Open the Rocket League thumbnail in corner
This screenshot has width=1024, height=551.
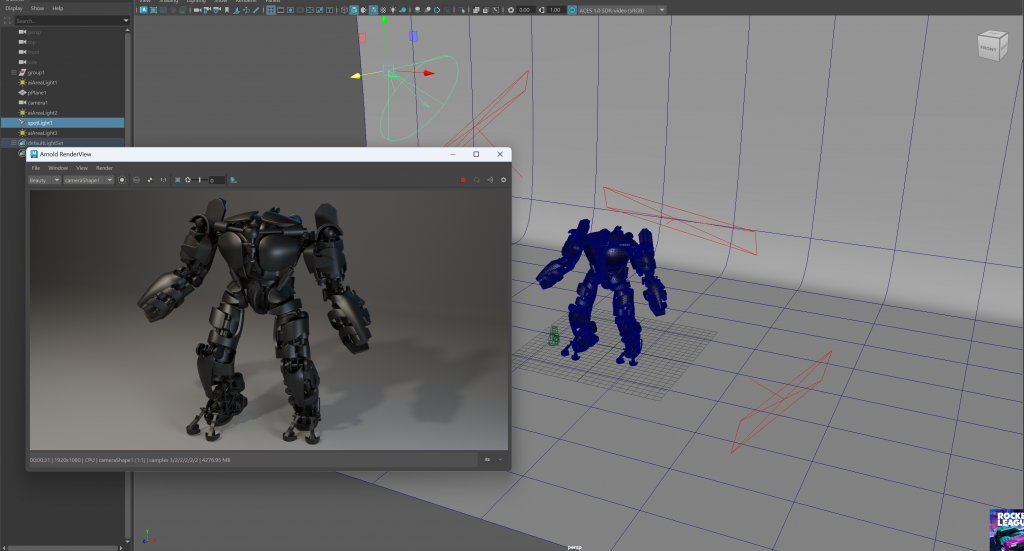1006,529
